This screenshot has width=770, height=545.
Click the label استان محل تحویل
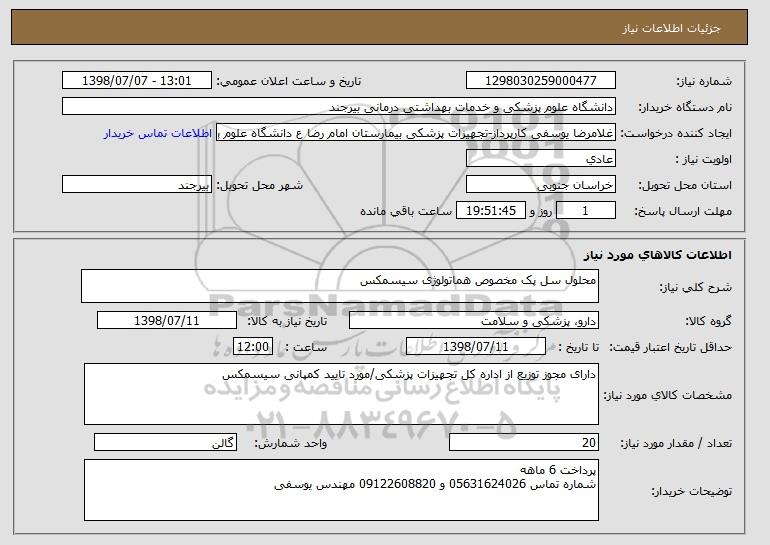(685, 186)
